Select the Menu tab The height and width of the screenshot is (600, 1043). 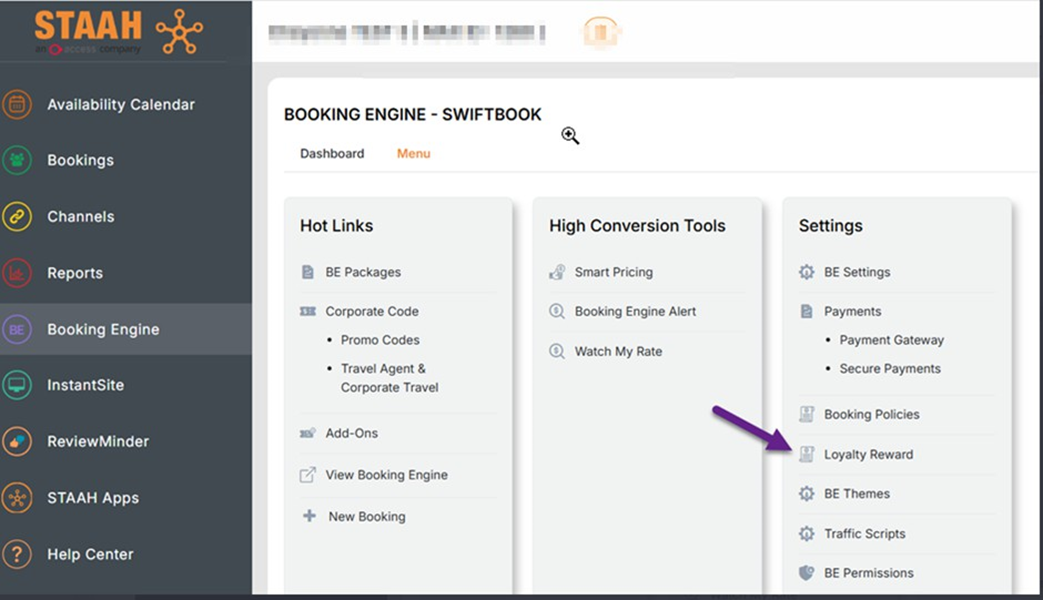413,154
